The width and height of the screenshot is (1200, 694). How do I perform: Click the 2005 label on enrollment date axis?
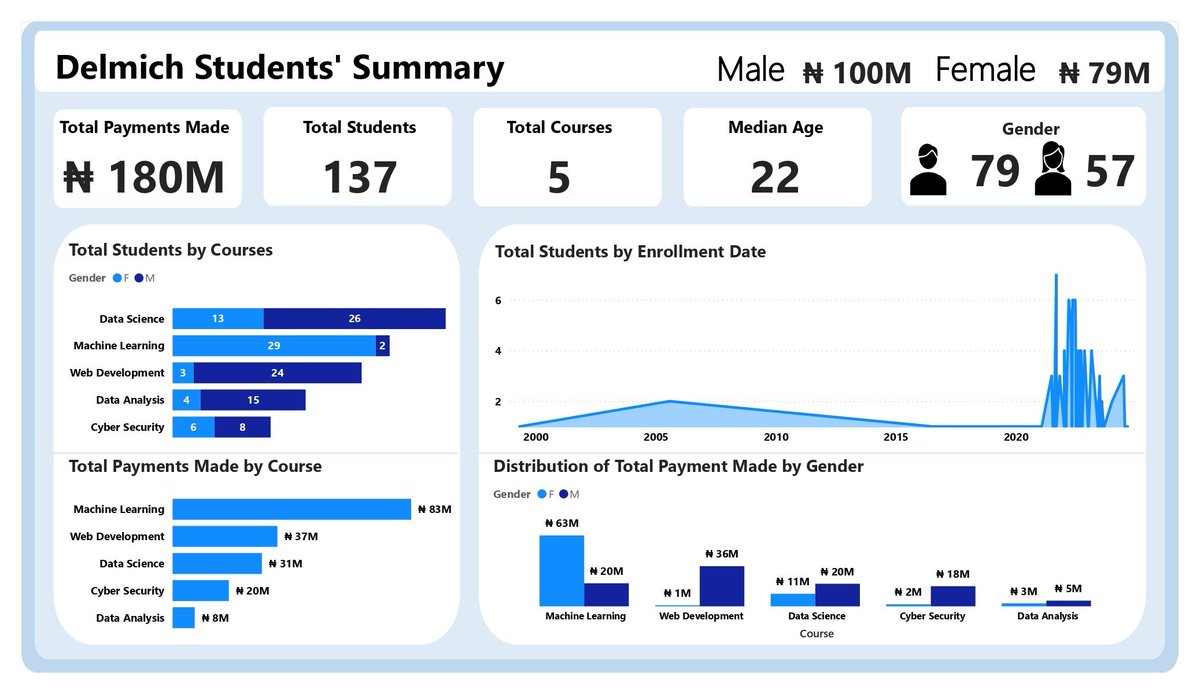point(656,437)
